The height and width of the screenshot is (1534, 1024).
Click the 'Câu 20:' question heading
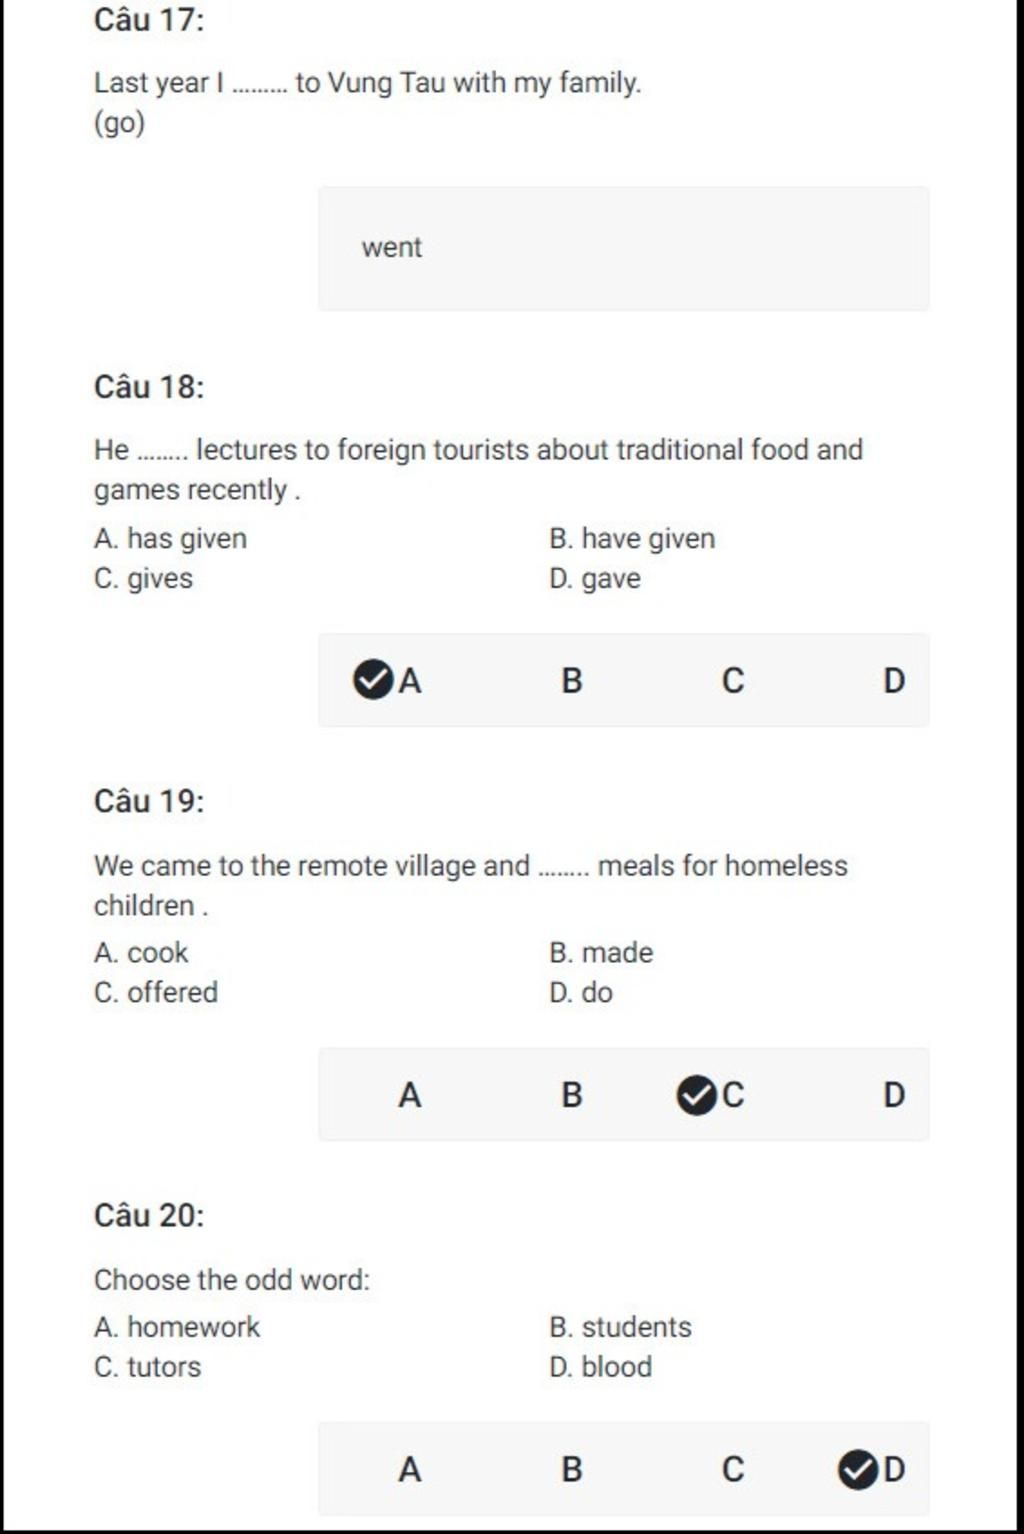click(x=149, y=1215)
